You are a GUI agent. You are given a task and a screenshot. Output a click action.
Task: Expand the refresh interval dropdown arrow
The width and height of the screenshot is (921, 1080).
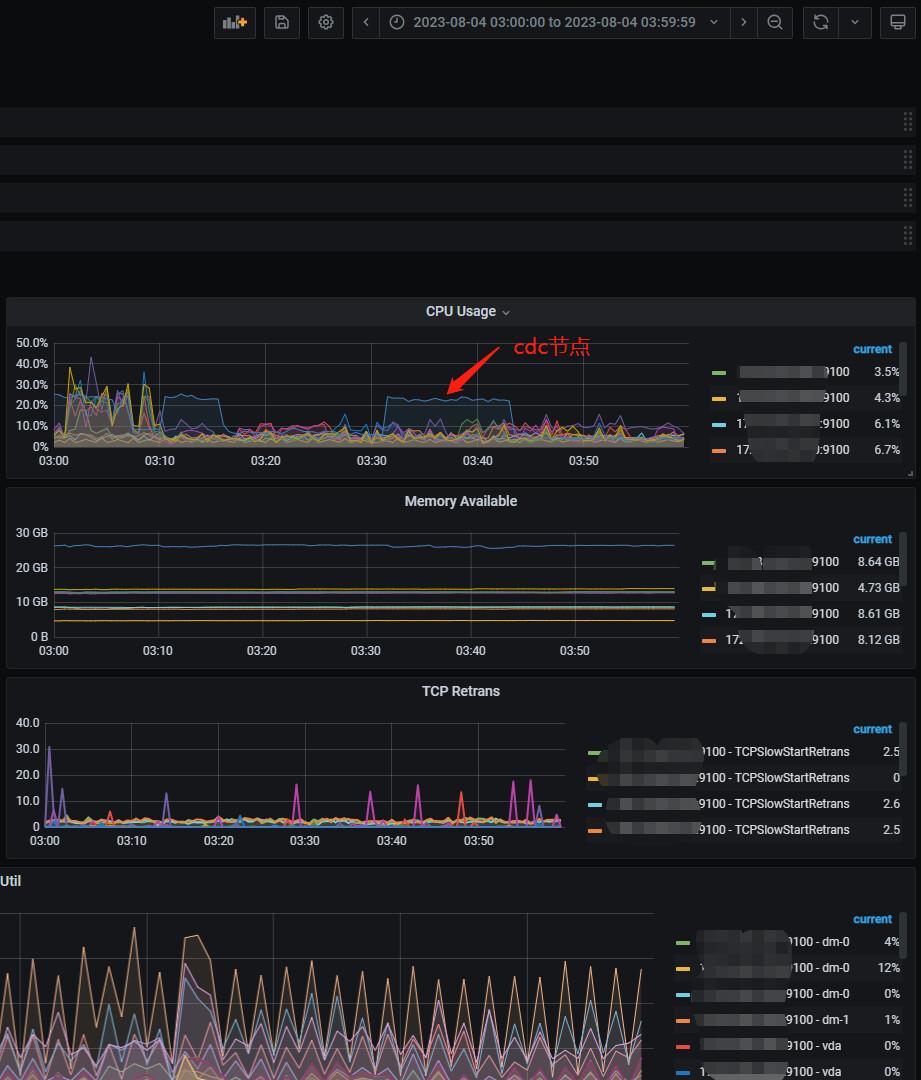[854, 22]
